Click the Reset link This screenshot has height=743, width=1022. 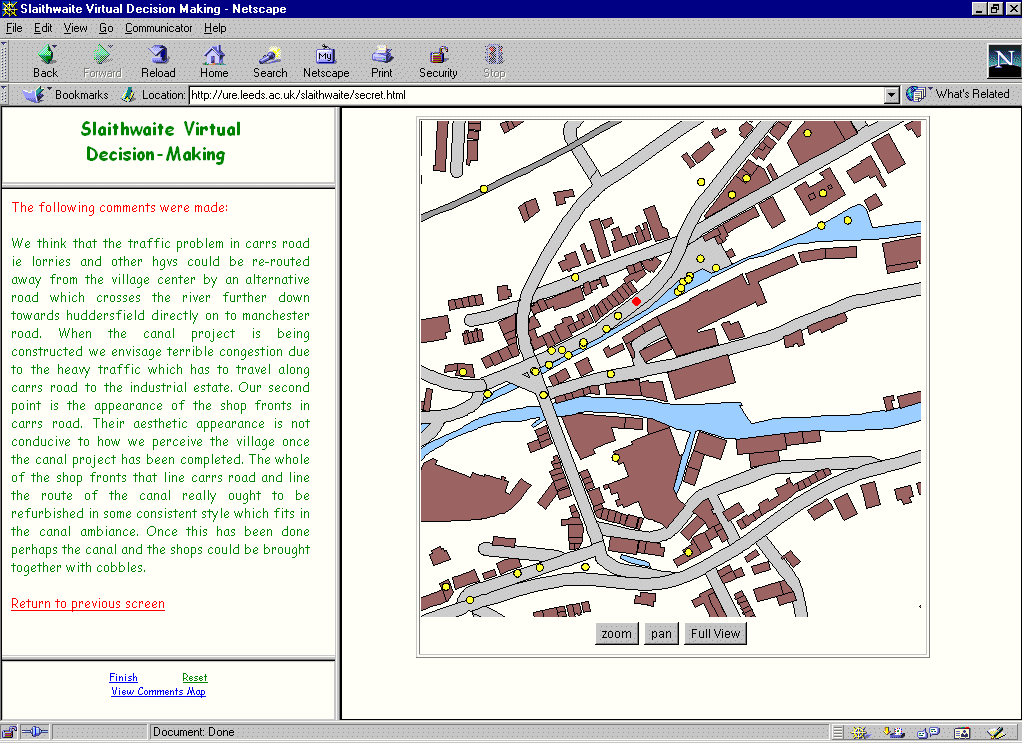195,678
